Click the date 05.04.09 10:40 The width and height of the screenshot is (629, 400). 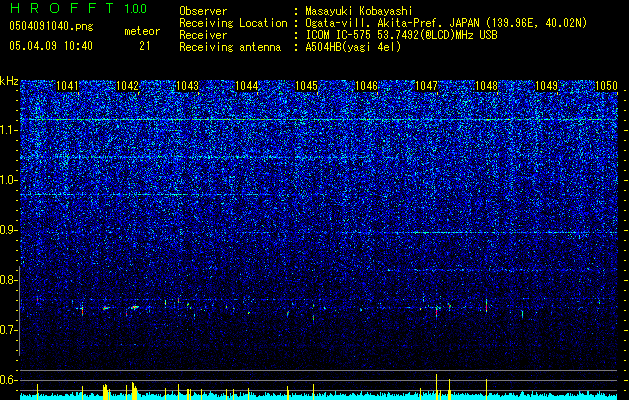[51, 46]
